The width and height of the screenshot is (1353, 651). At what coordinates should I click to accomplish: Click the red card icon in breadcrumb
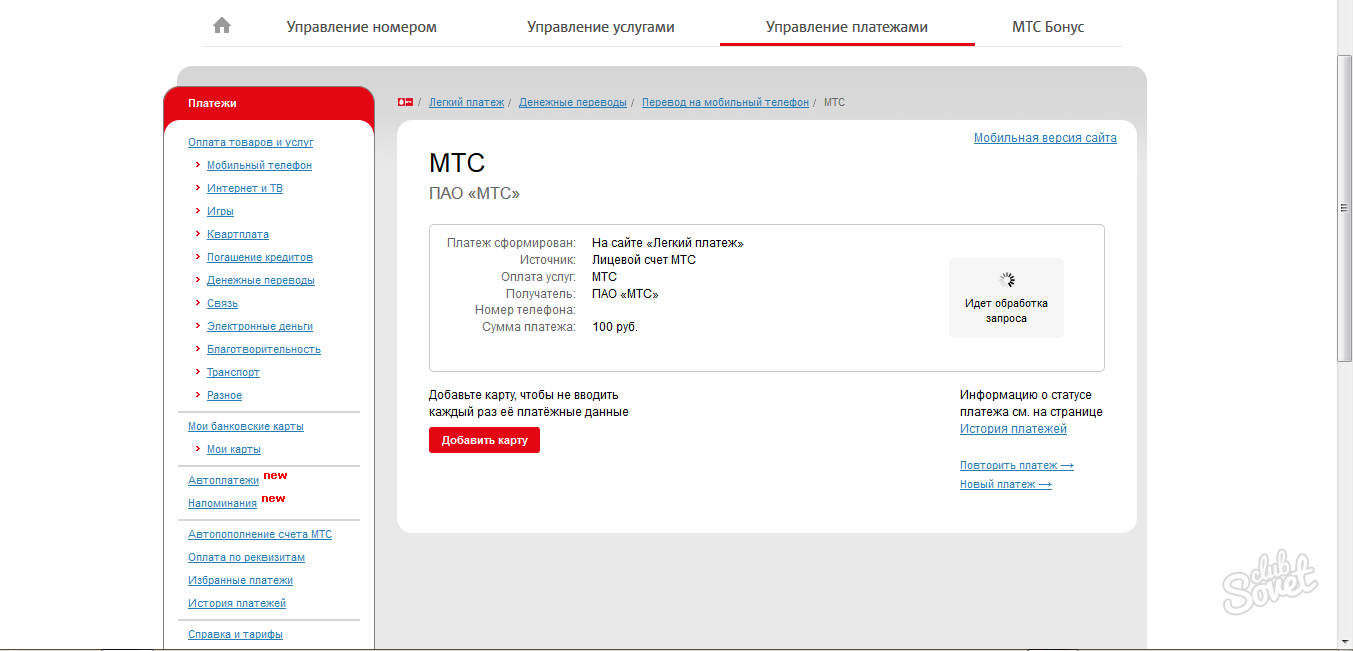(405, 102)
